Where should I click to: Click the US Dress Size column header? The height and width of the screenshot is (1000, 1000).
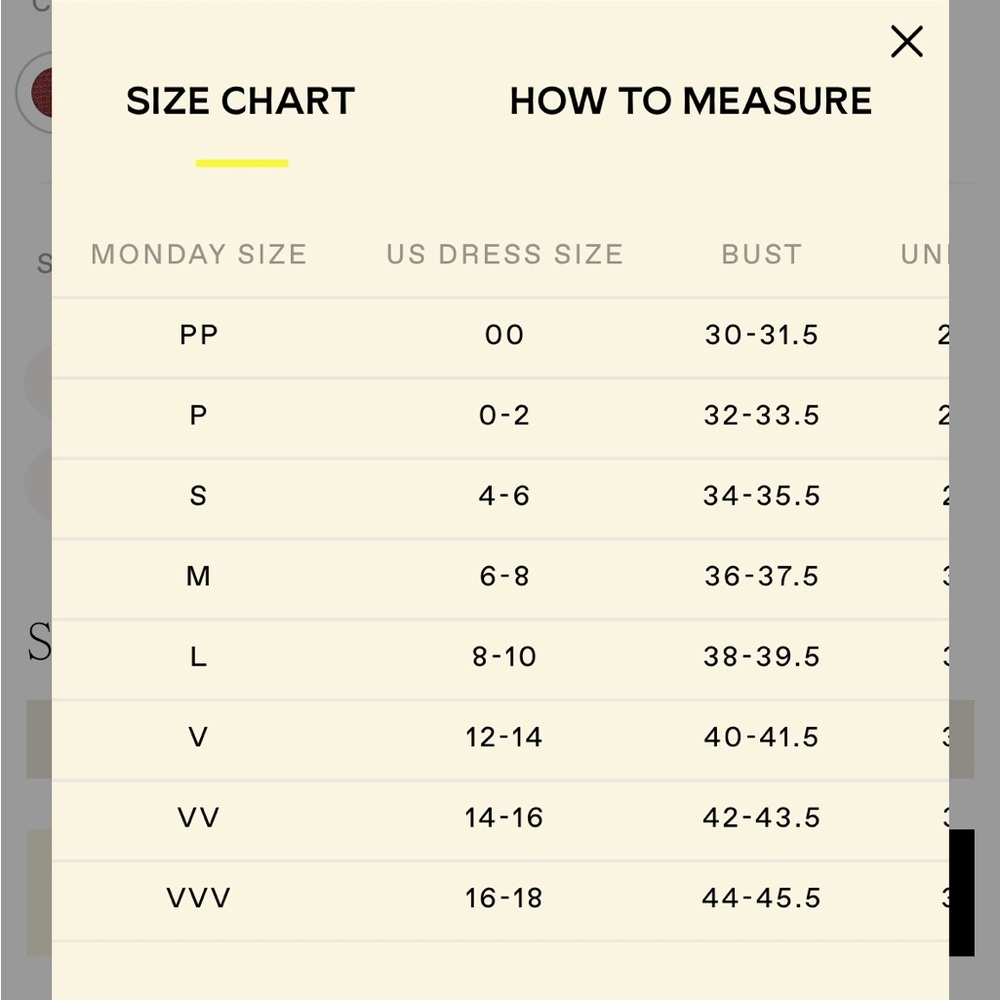(504, 254)
